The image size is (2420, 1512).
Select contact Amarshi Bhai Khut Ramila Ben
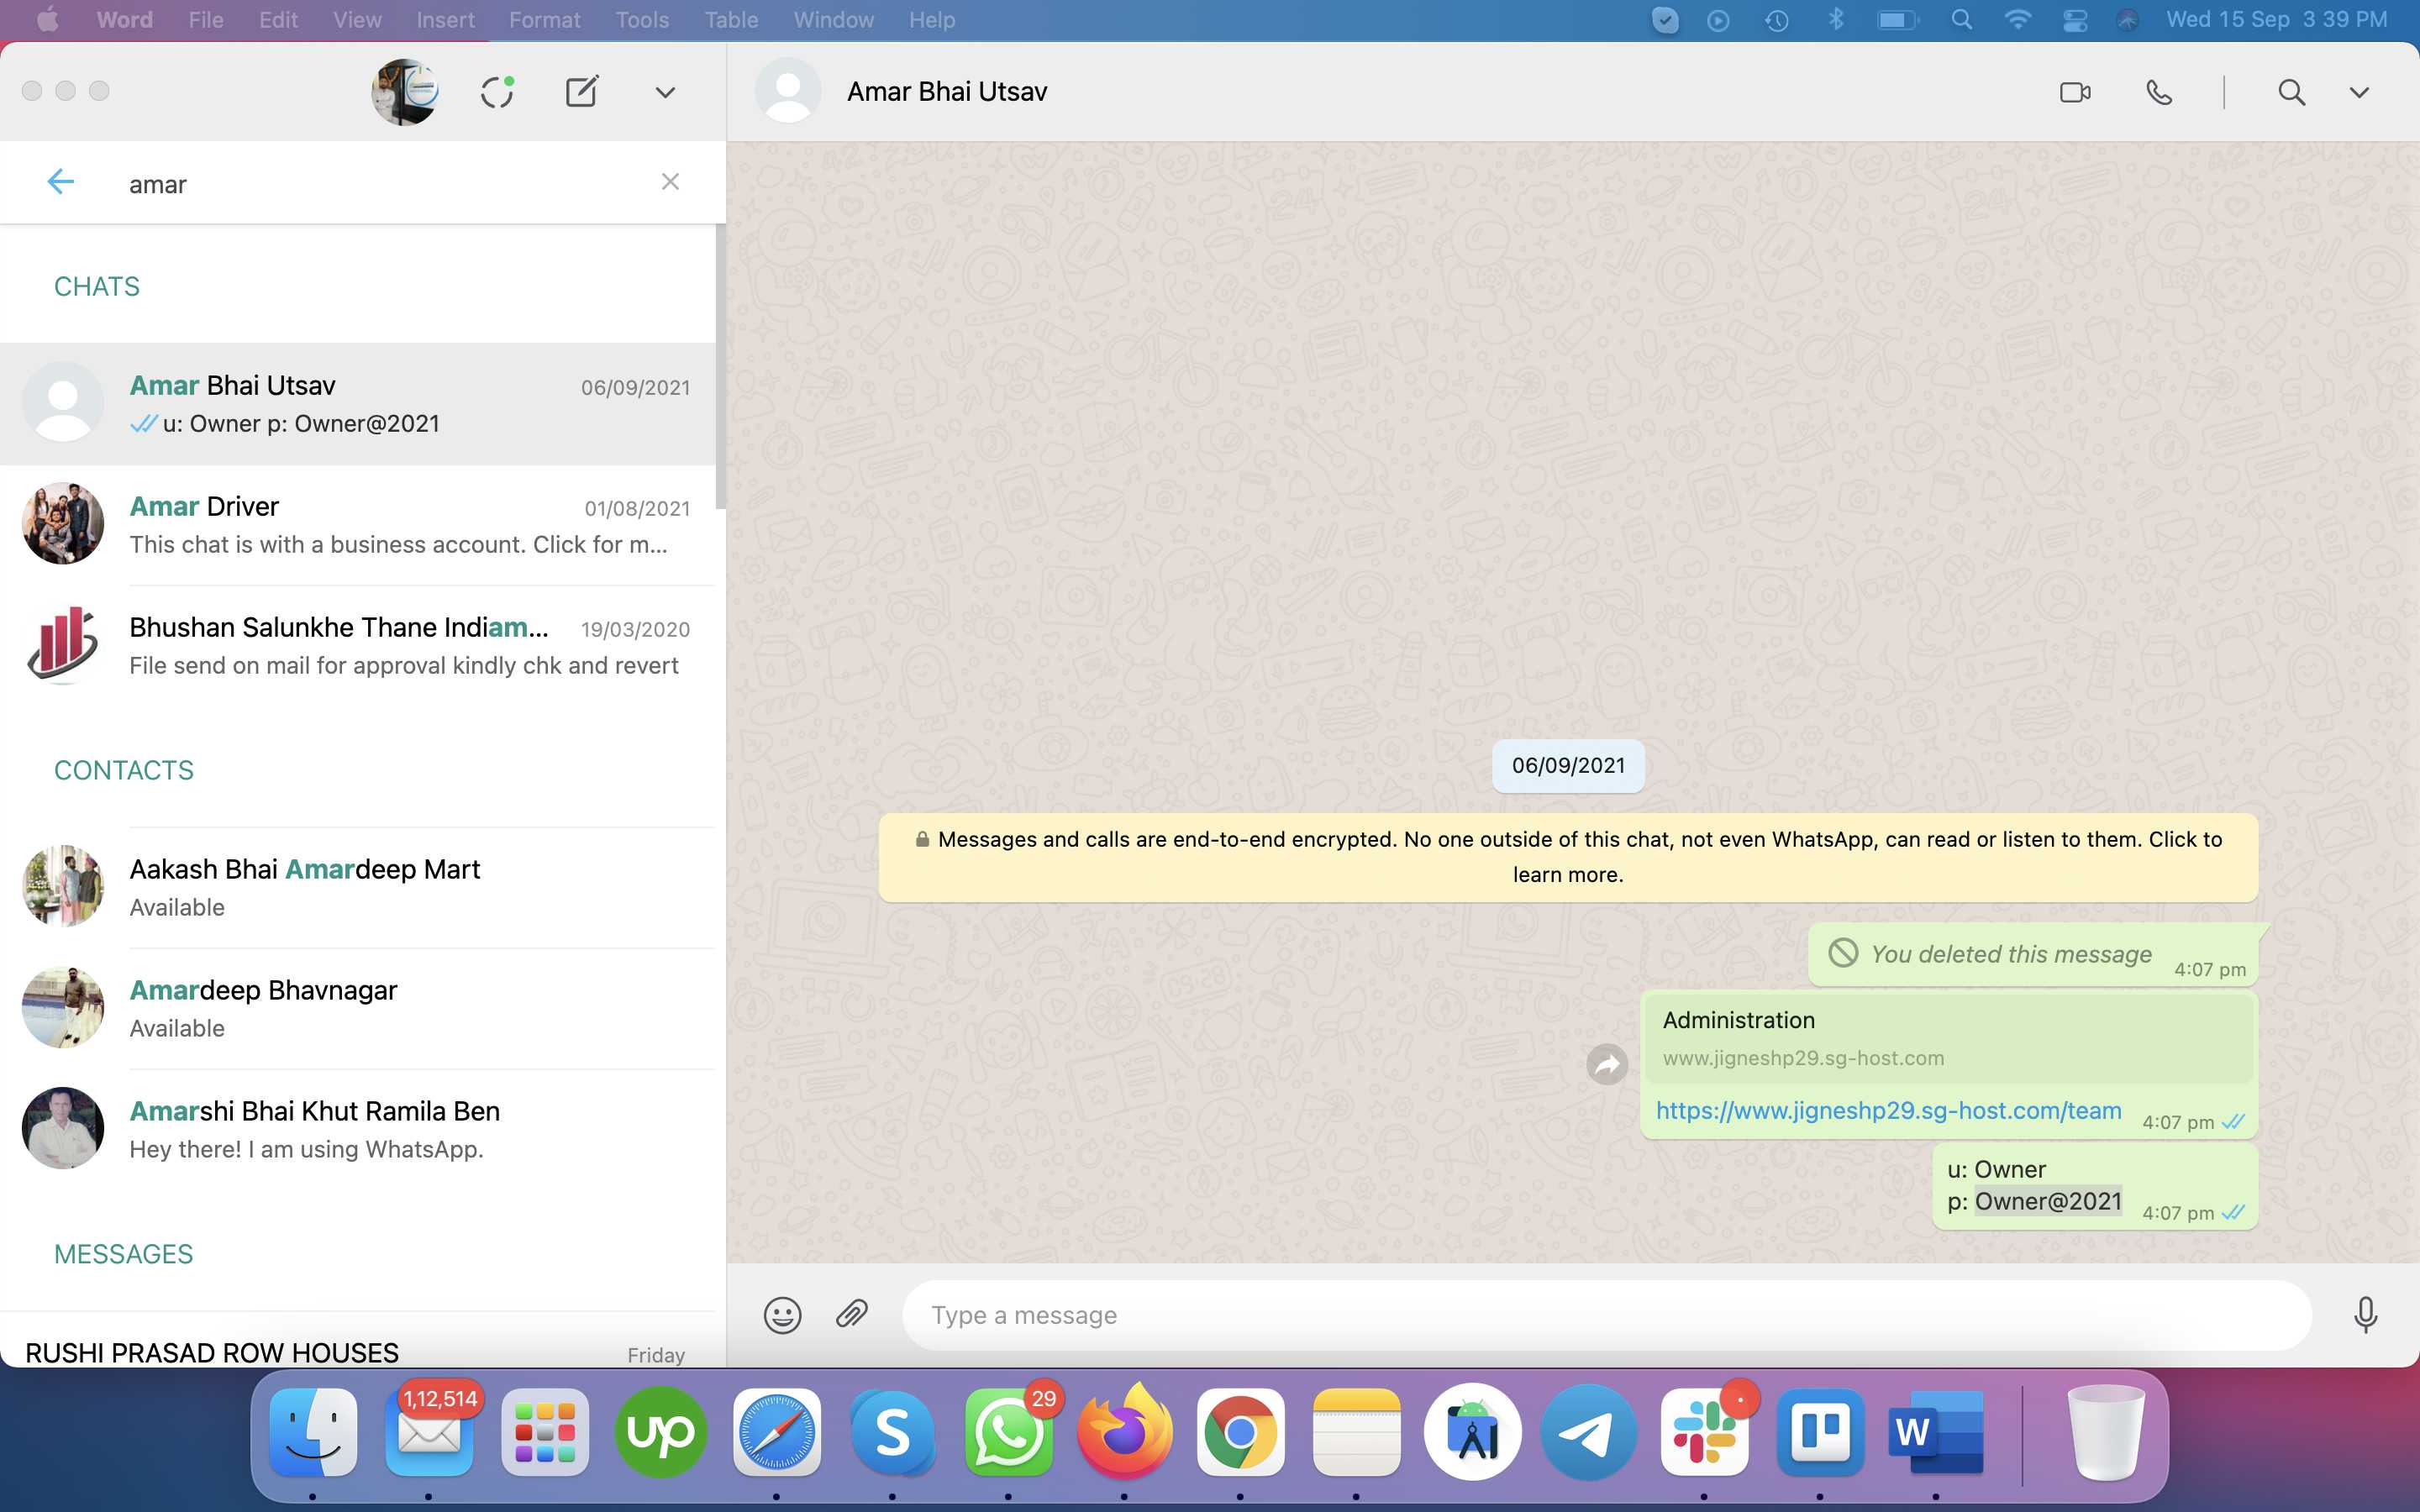tap(358, 1130)
